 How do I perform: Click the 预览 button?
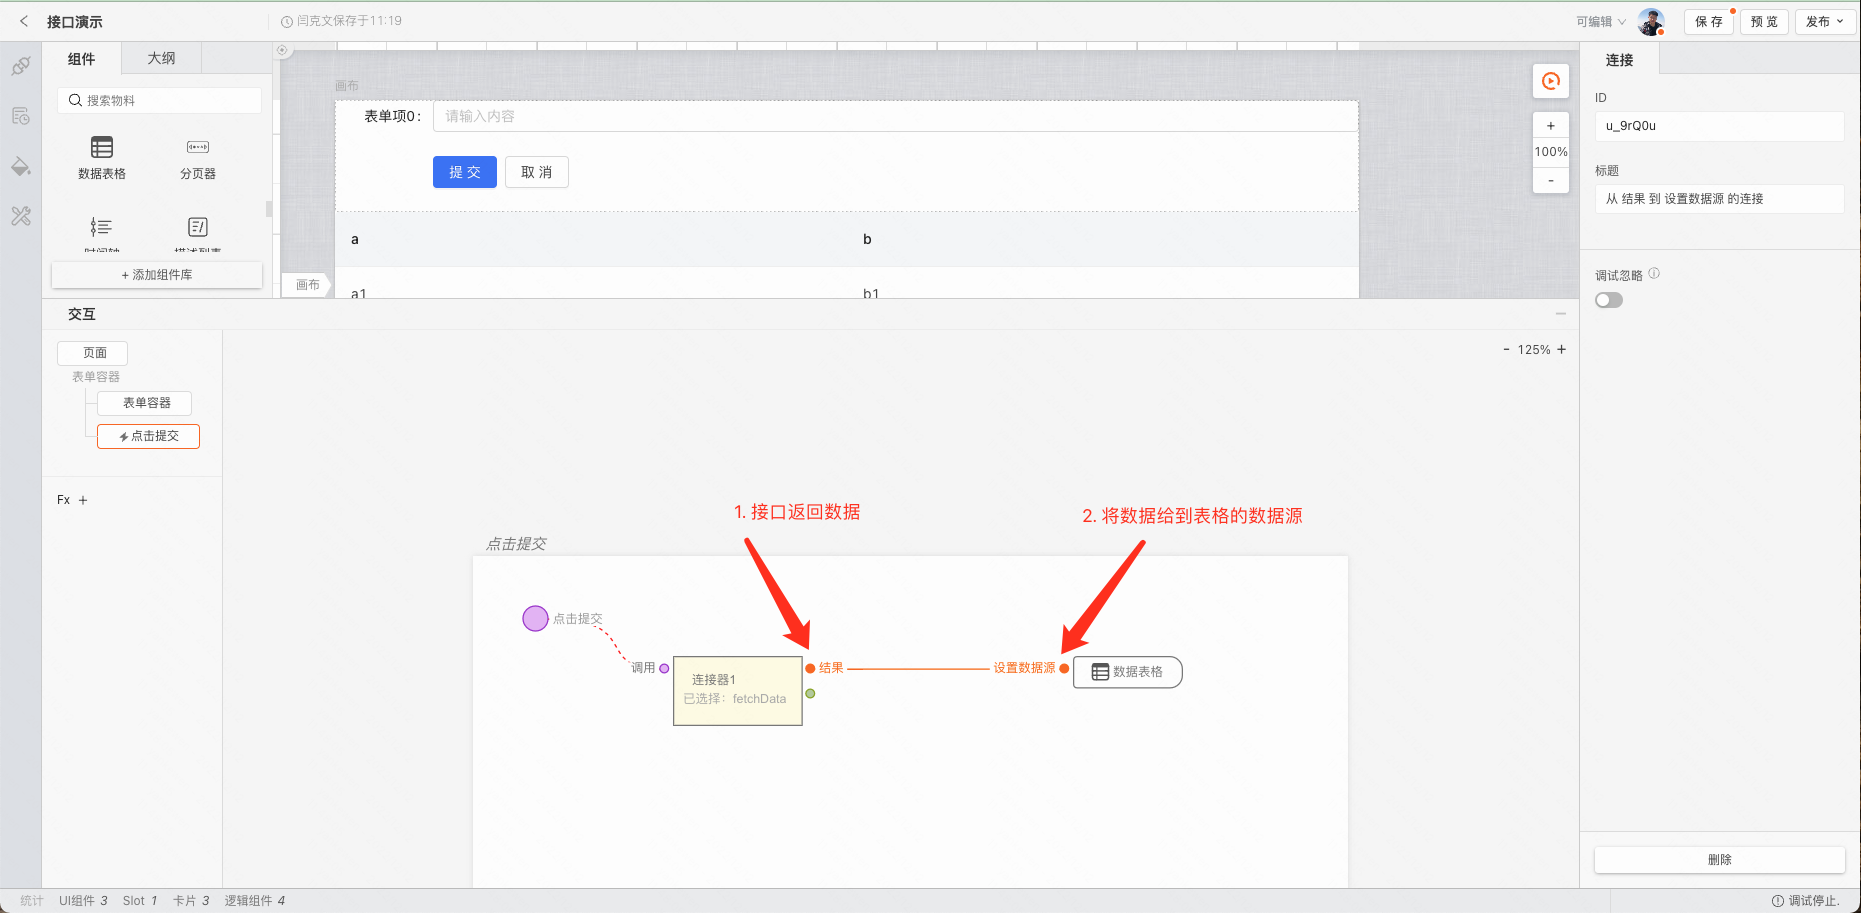click(x=1764, y=22)
